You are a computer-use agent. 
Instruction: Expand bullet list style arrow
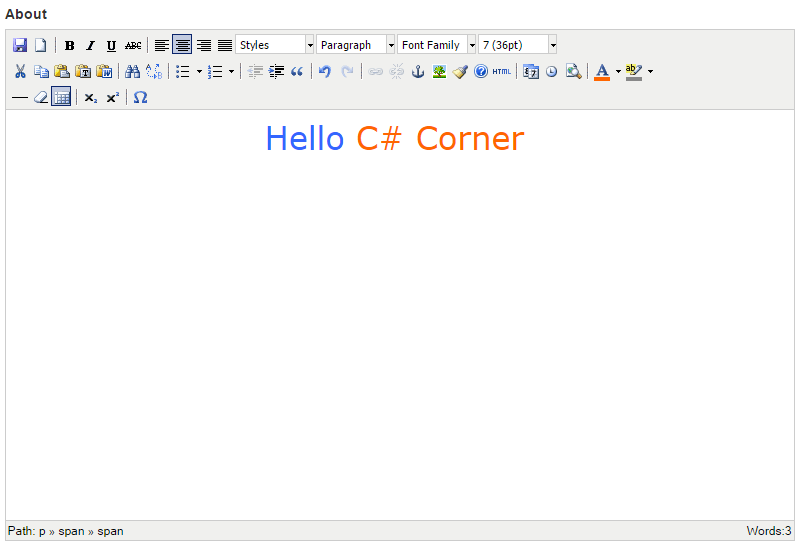pyautogui.click(x=199, y=72)
